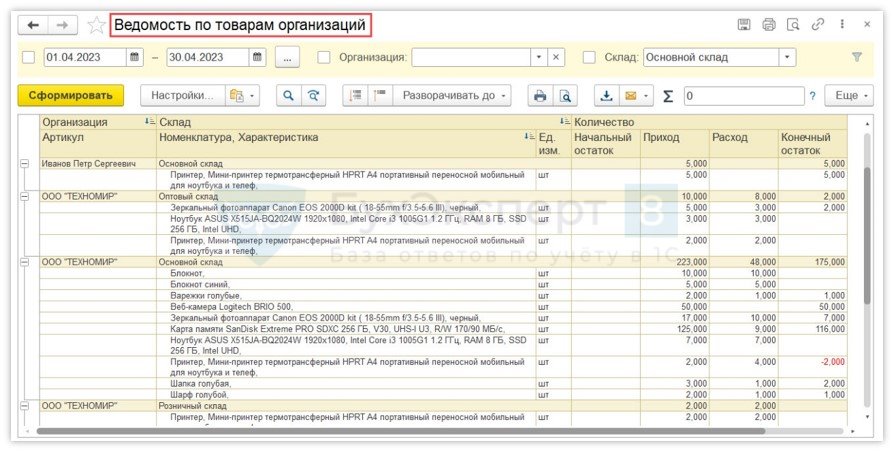Enable the Склад filter checkbox
Screen dimensions: 894x452
[589, 57]
